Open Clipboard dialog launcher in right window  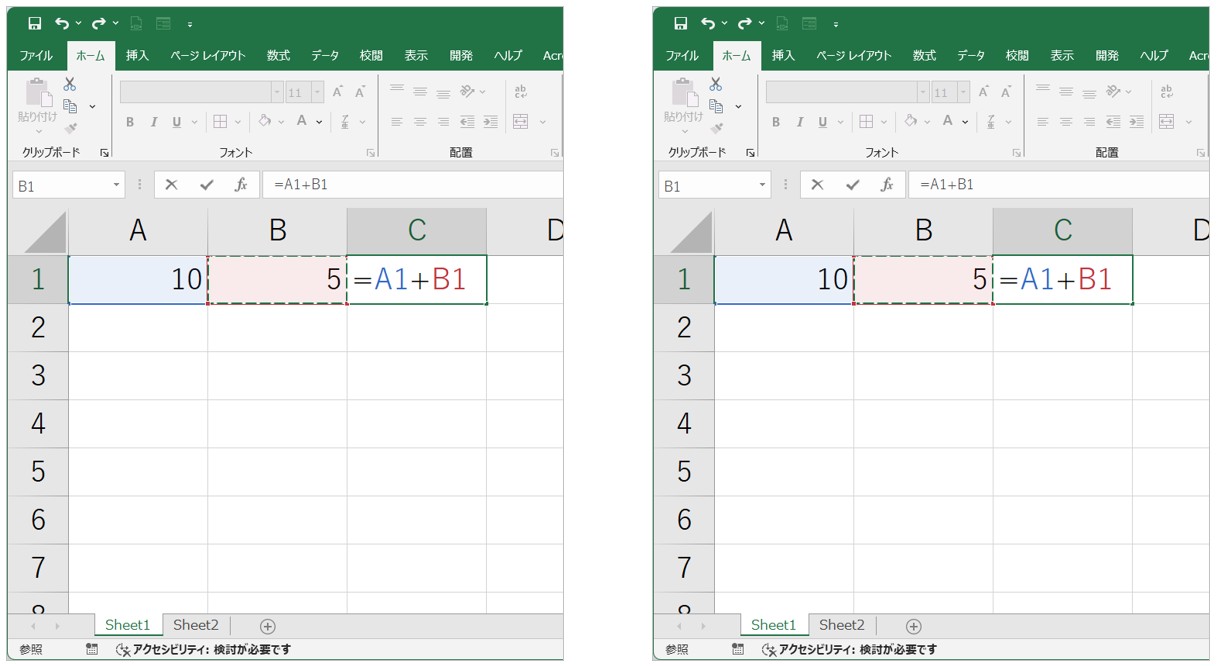750,153
